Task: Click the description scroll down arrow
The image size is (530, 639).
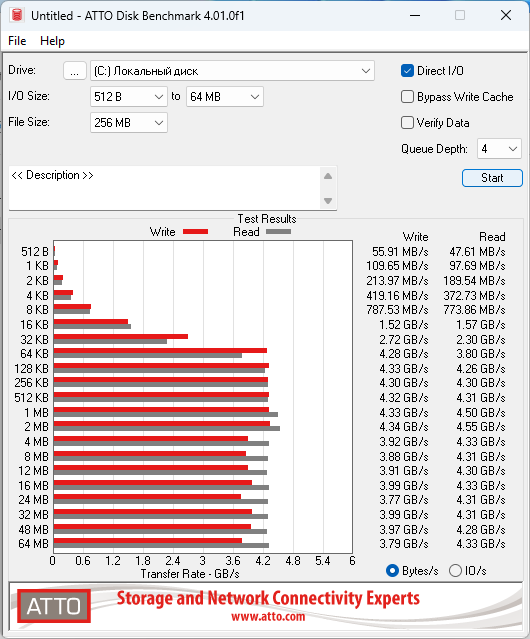Action: 328,201
